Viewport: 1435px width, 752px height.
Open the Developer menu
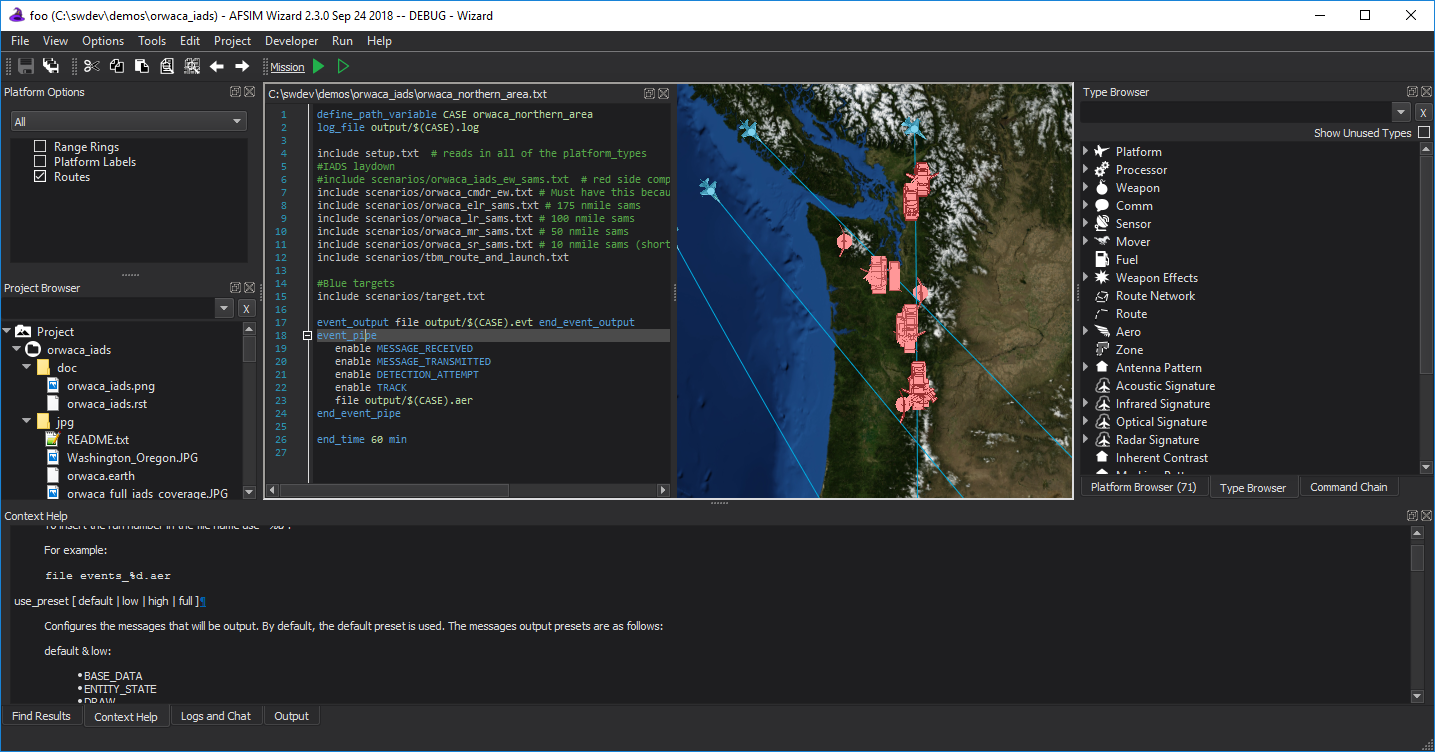291,41
